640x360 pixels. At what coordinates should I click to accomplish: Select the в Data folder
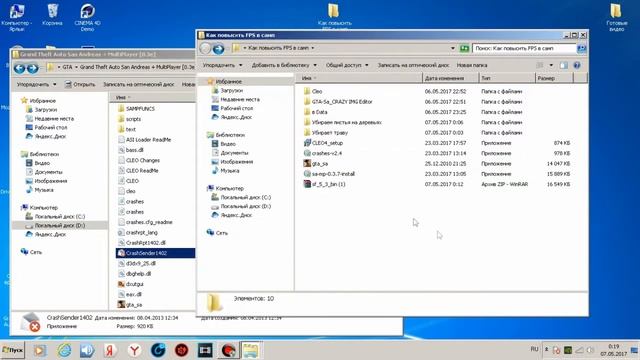point(316,112)
